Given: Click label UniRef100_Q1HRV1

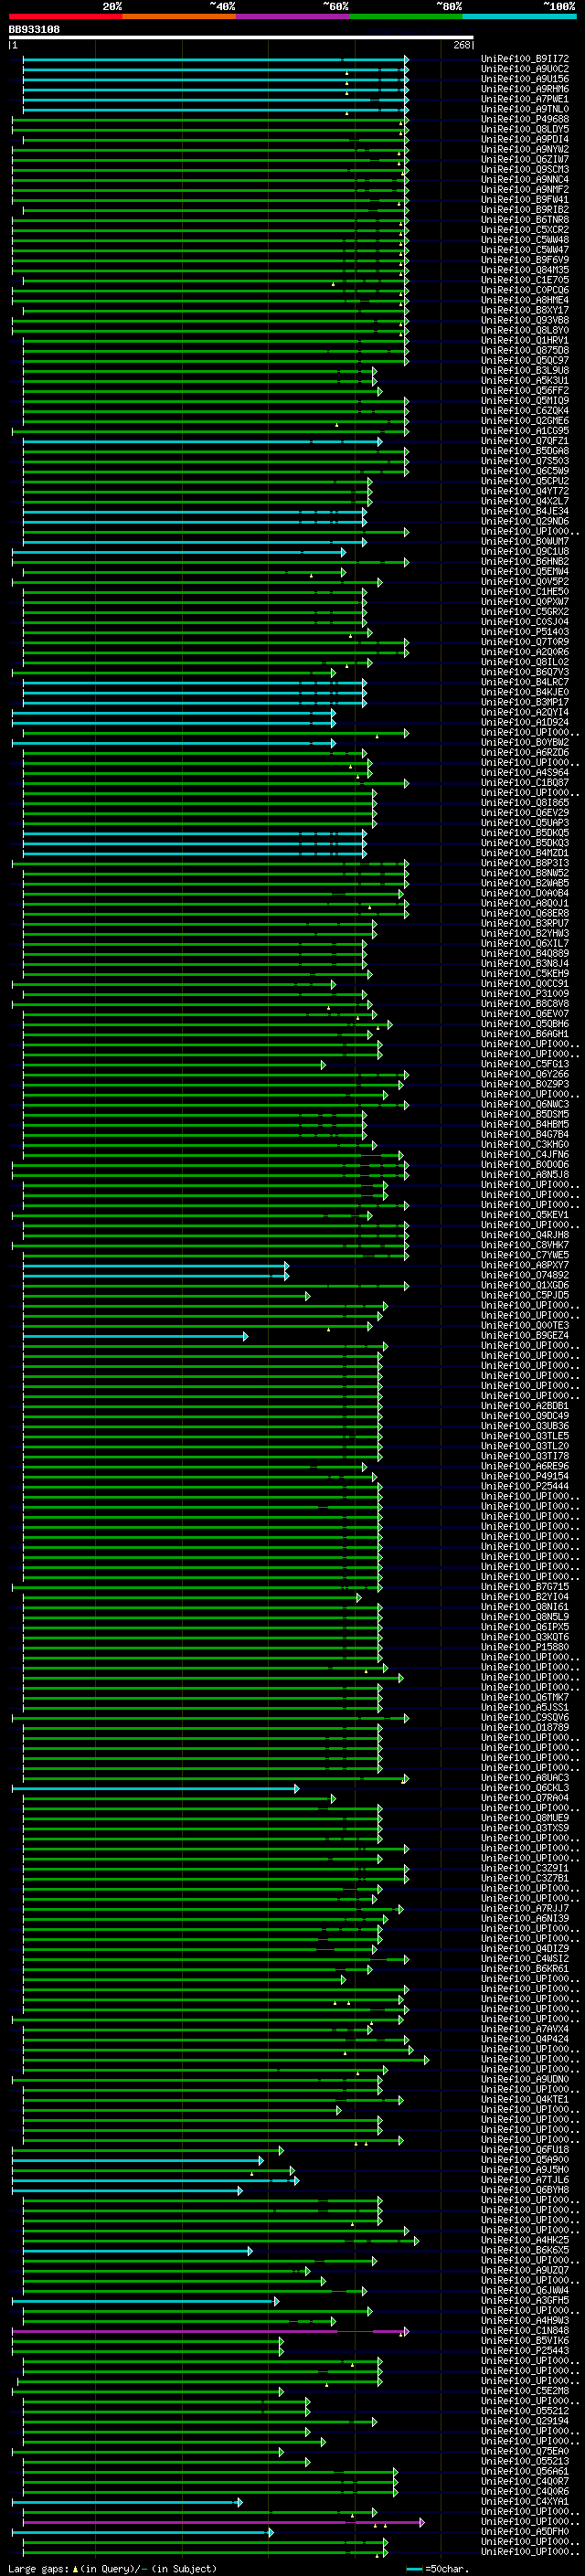Looking at the screenshot, I should coord(525,340).
